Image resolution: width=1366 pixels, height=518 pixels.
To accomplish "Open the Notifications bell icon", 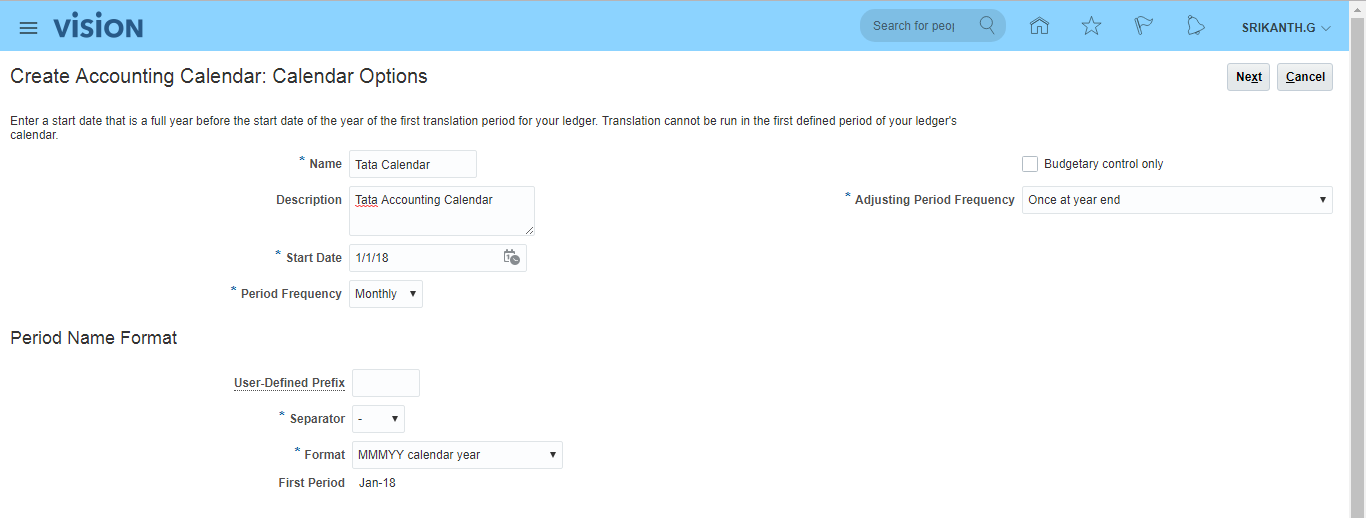I will tap(1195, 27).
